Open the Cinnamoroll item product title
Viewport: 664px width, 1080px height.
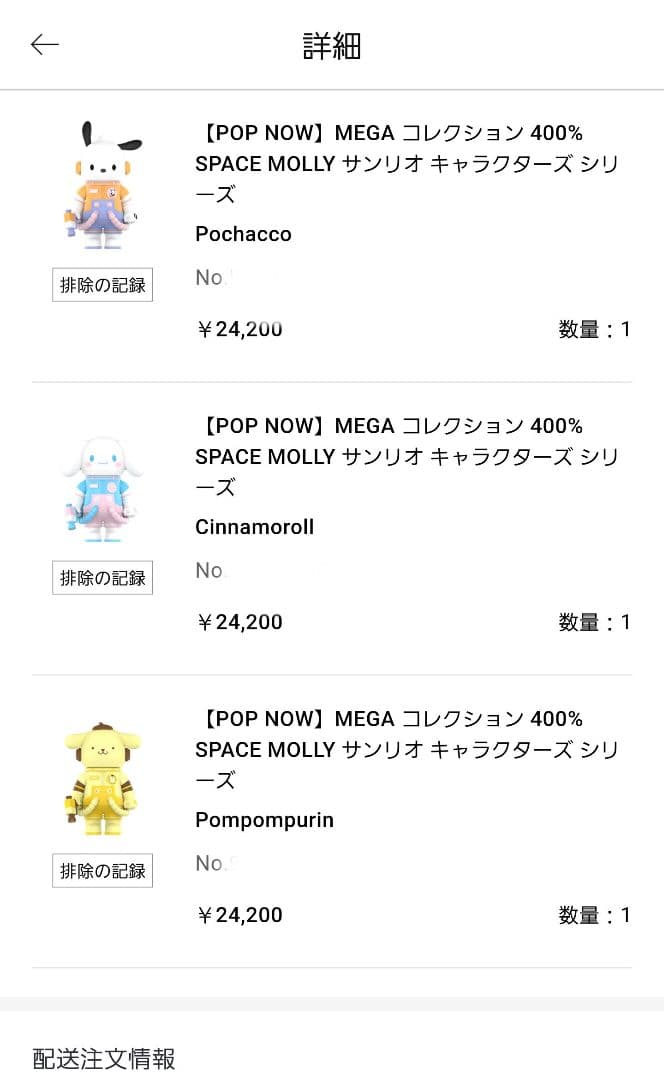point(389,456)
